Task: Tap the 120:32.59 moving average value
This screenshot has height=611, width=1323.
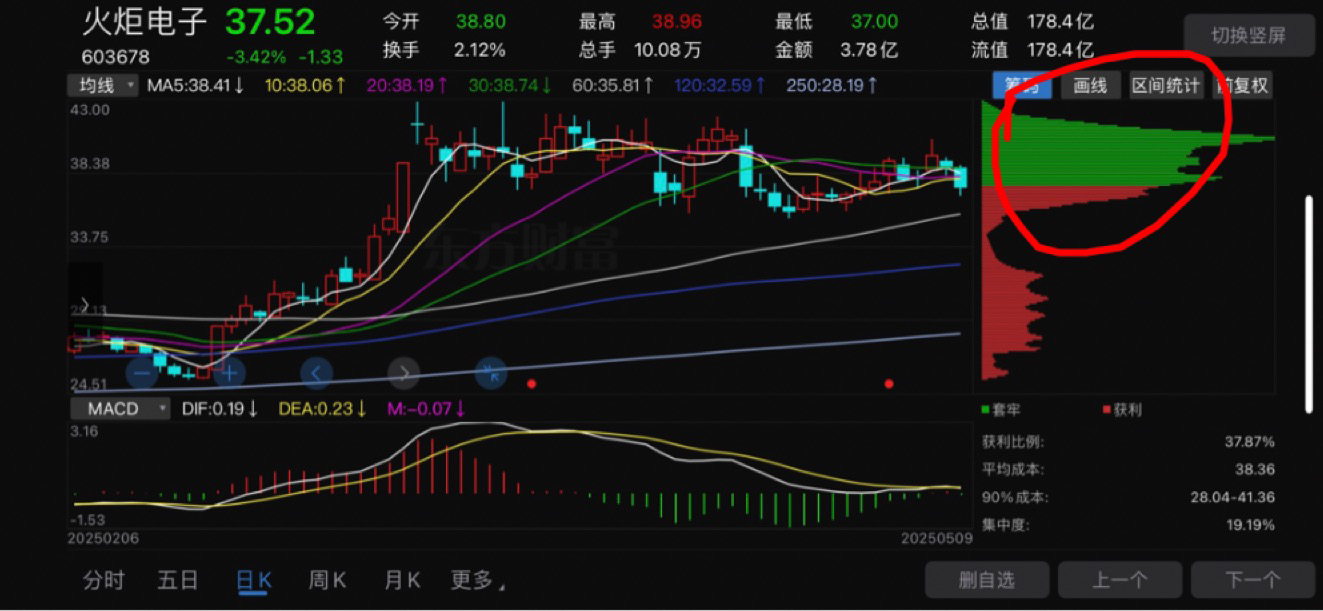Action: 720,86
